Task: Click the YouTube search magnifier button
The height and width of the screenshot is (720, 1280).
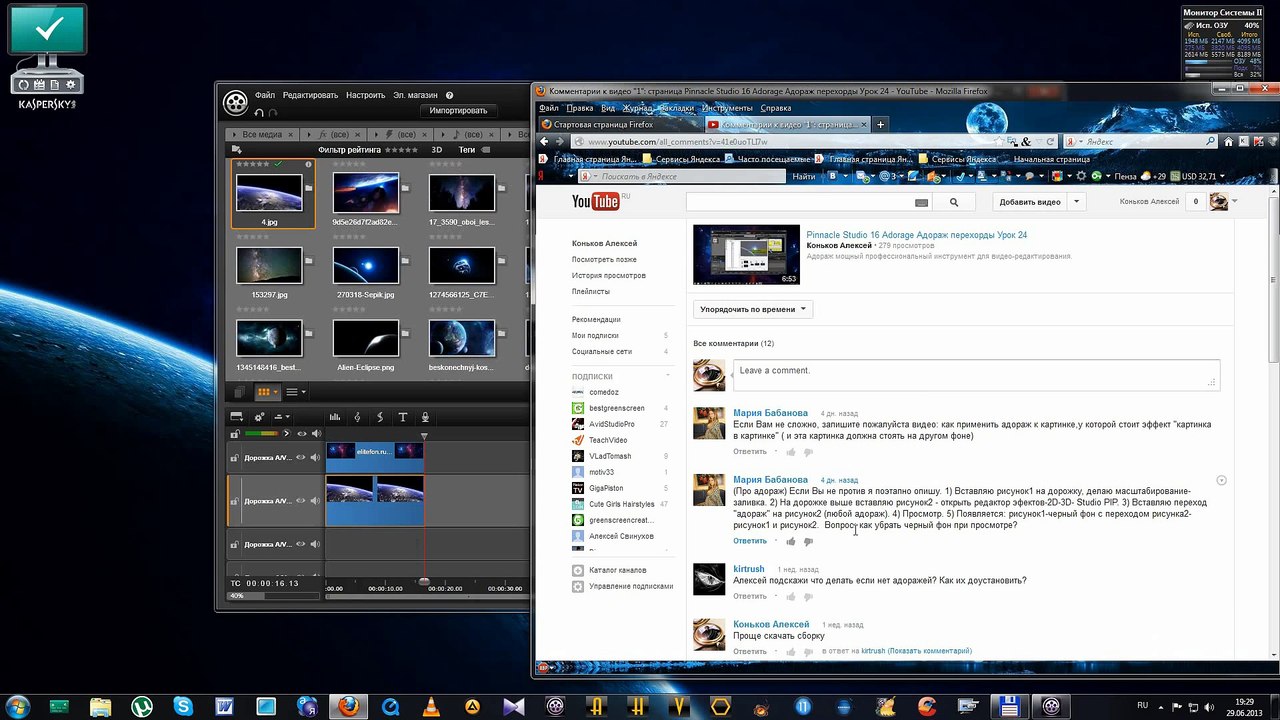Action: pos(954,202)
